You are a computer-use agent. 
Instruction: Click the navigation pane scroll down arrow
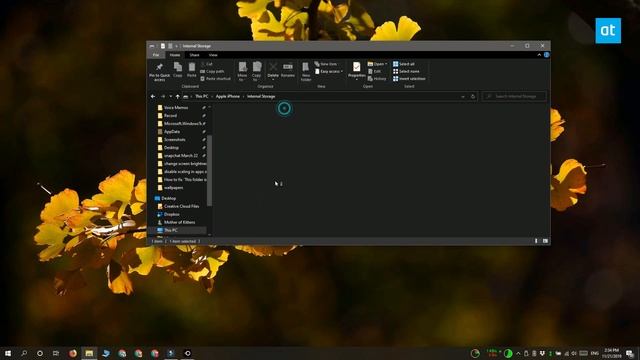pyautogui.click(x=210, y=235)
